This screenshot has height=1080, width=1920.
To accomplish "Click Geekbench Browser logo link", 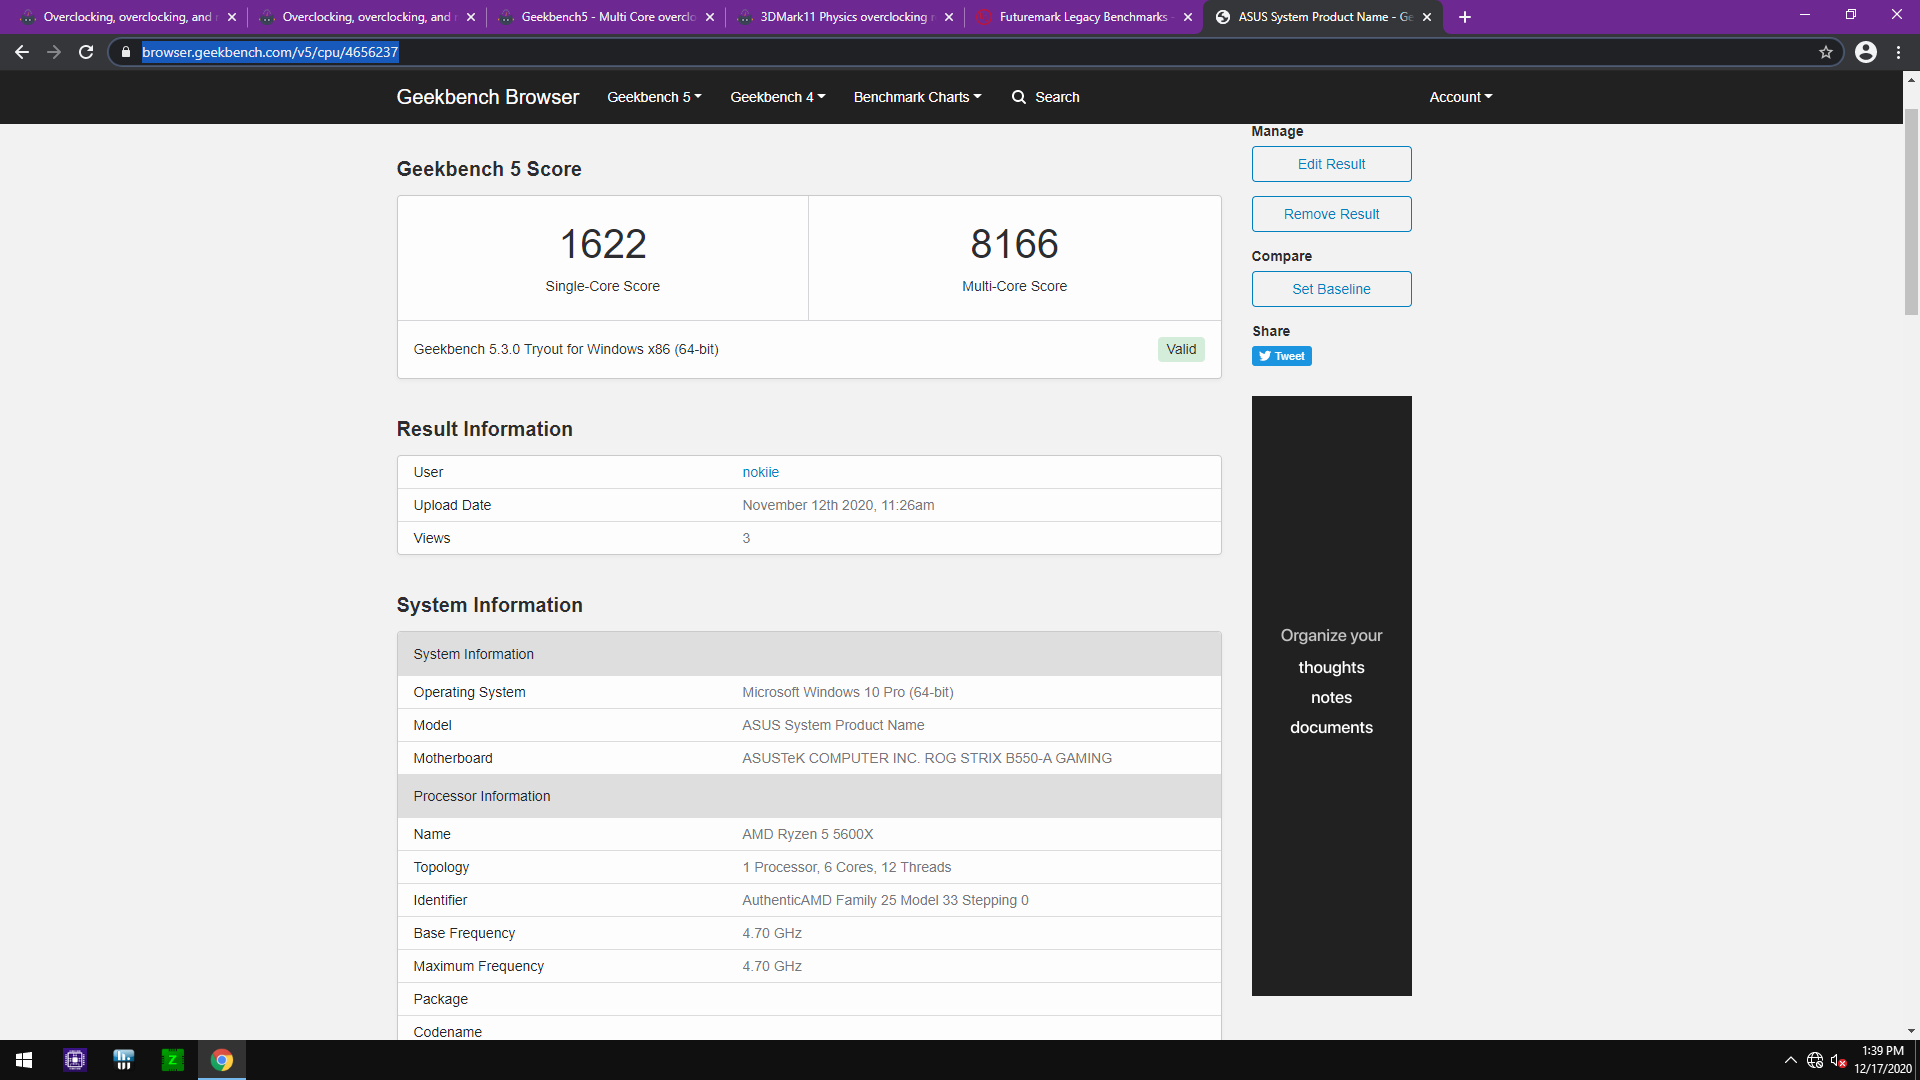I will point(487,97).
